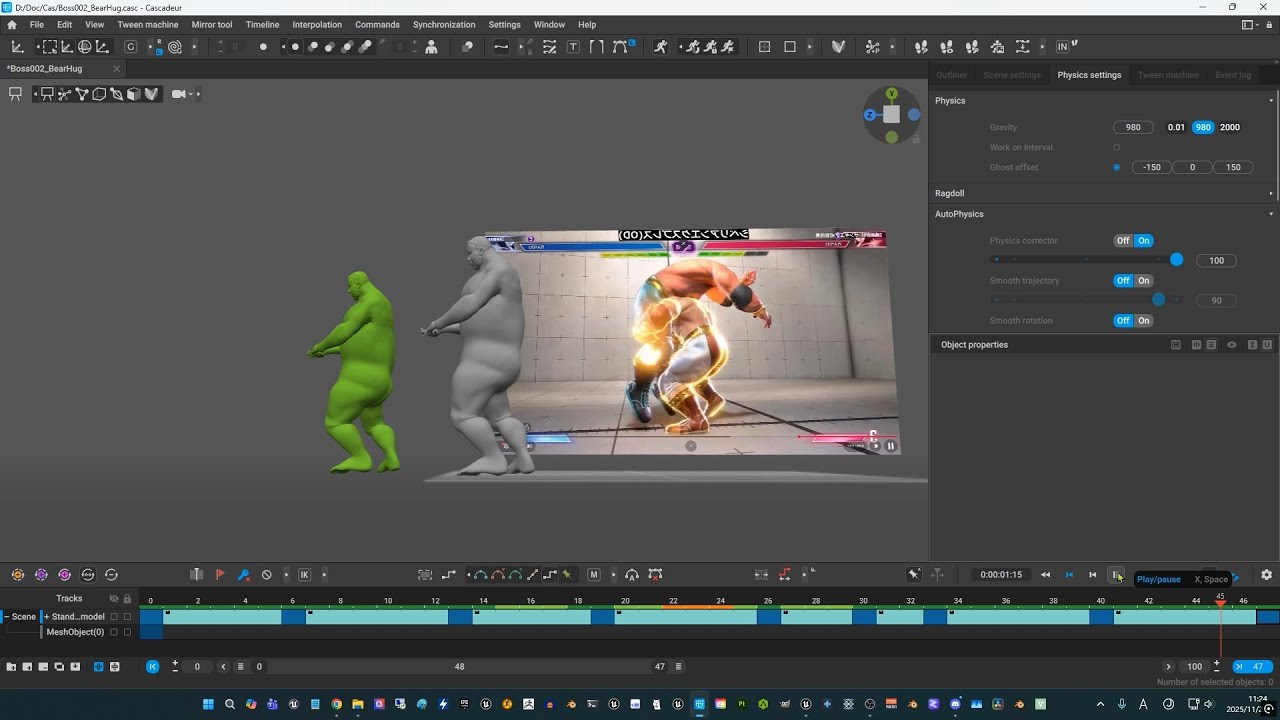Image resolution: width=1280 pixels, height=720 pixels.
Task: Click the blue jump-to-start button below timeline
Action: coord(152,667)
